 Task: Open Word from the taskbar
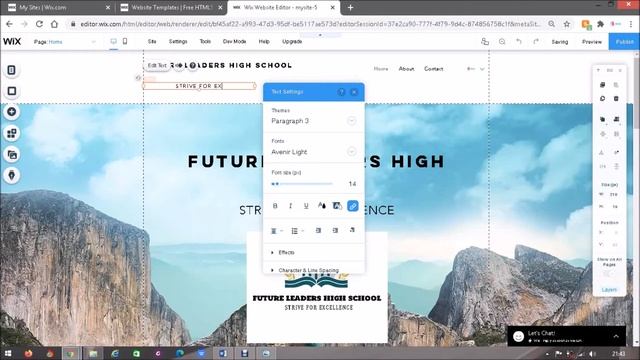tap(223, 353)
